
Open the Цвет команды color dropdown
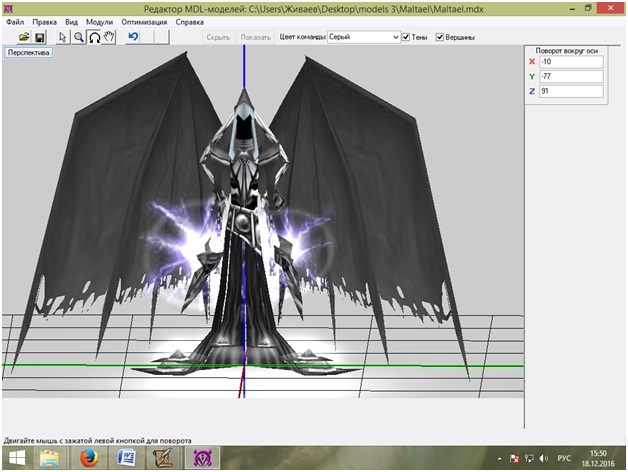[x=363, y=37]
